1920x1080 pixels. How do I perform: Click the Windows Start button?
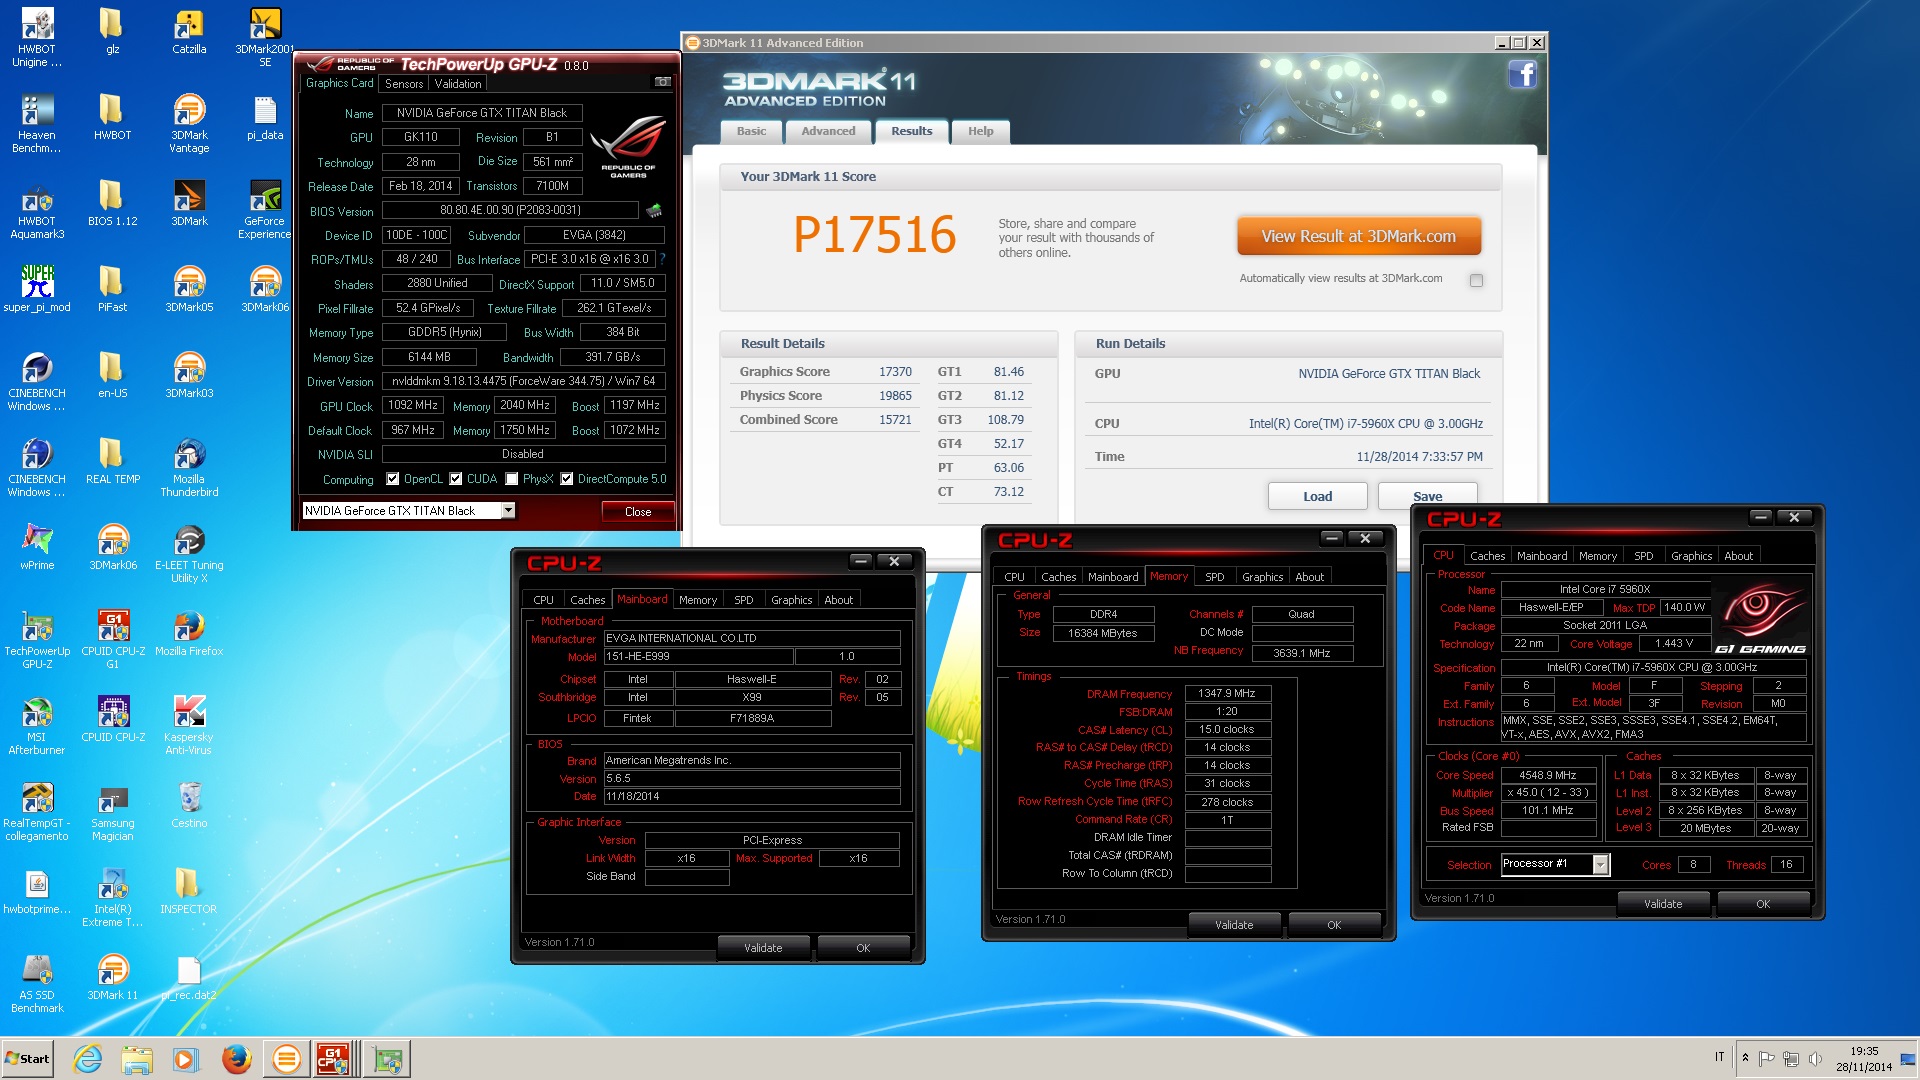[x=27, y=1058]
